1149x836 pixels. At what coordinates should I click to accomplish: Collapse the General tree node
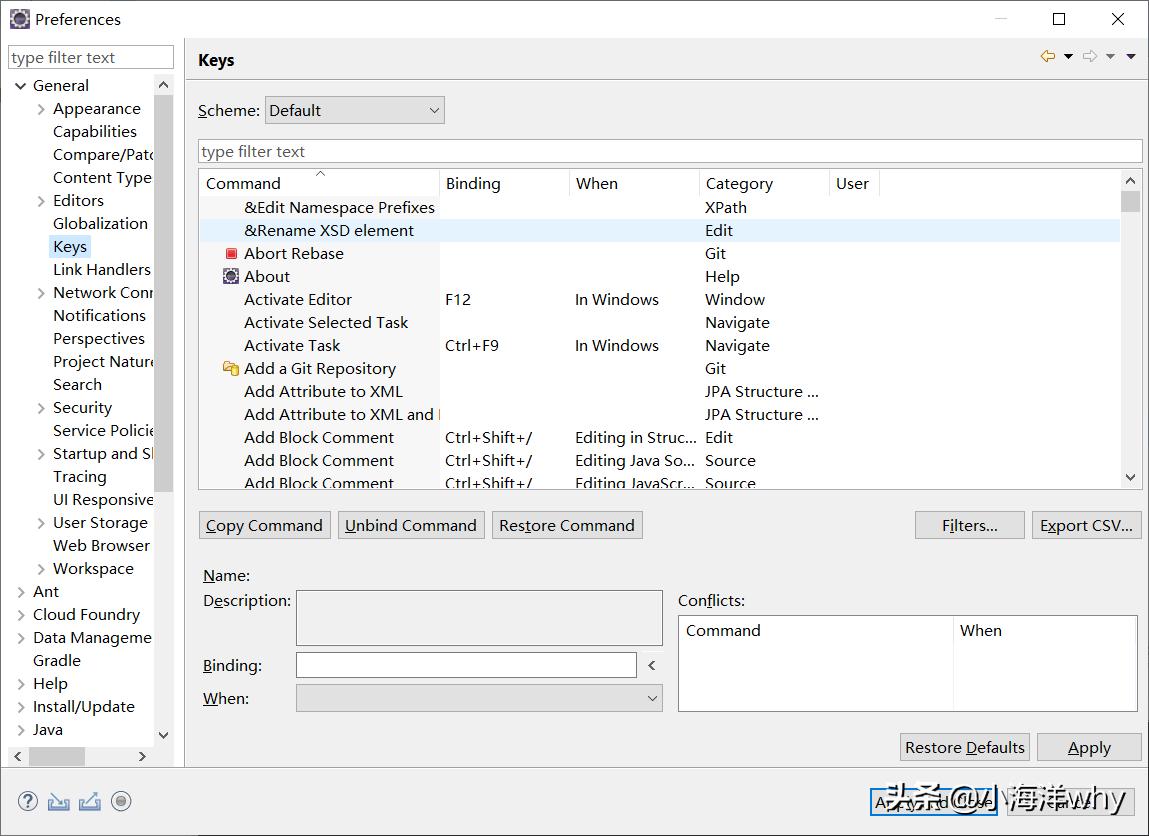pos(21,86)
